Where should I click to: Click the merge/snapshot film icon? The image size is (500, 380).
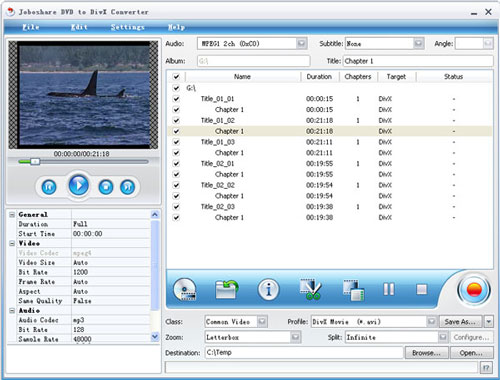coord(354,290)
